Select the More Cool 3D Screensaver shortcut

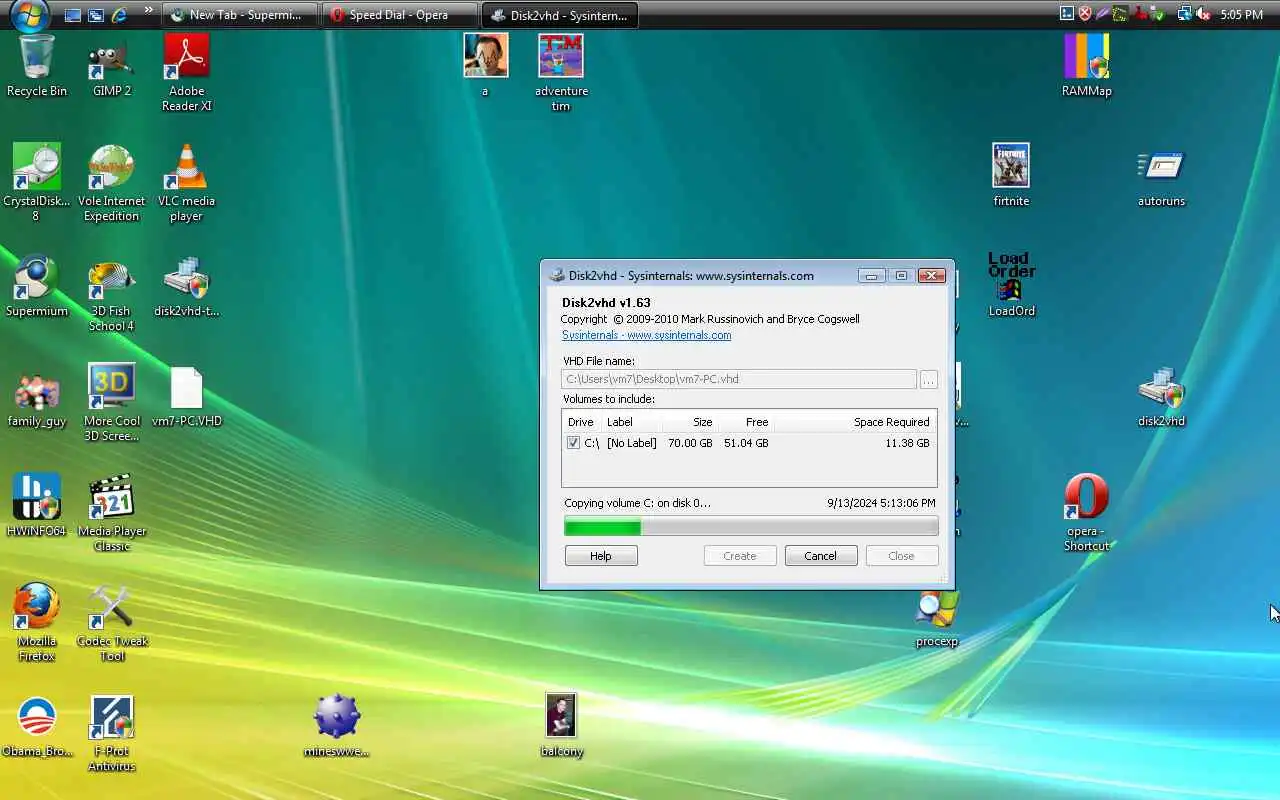112,402
